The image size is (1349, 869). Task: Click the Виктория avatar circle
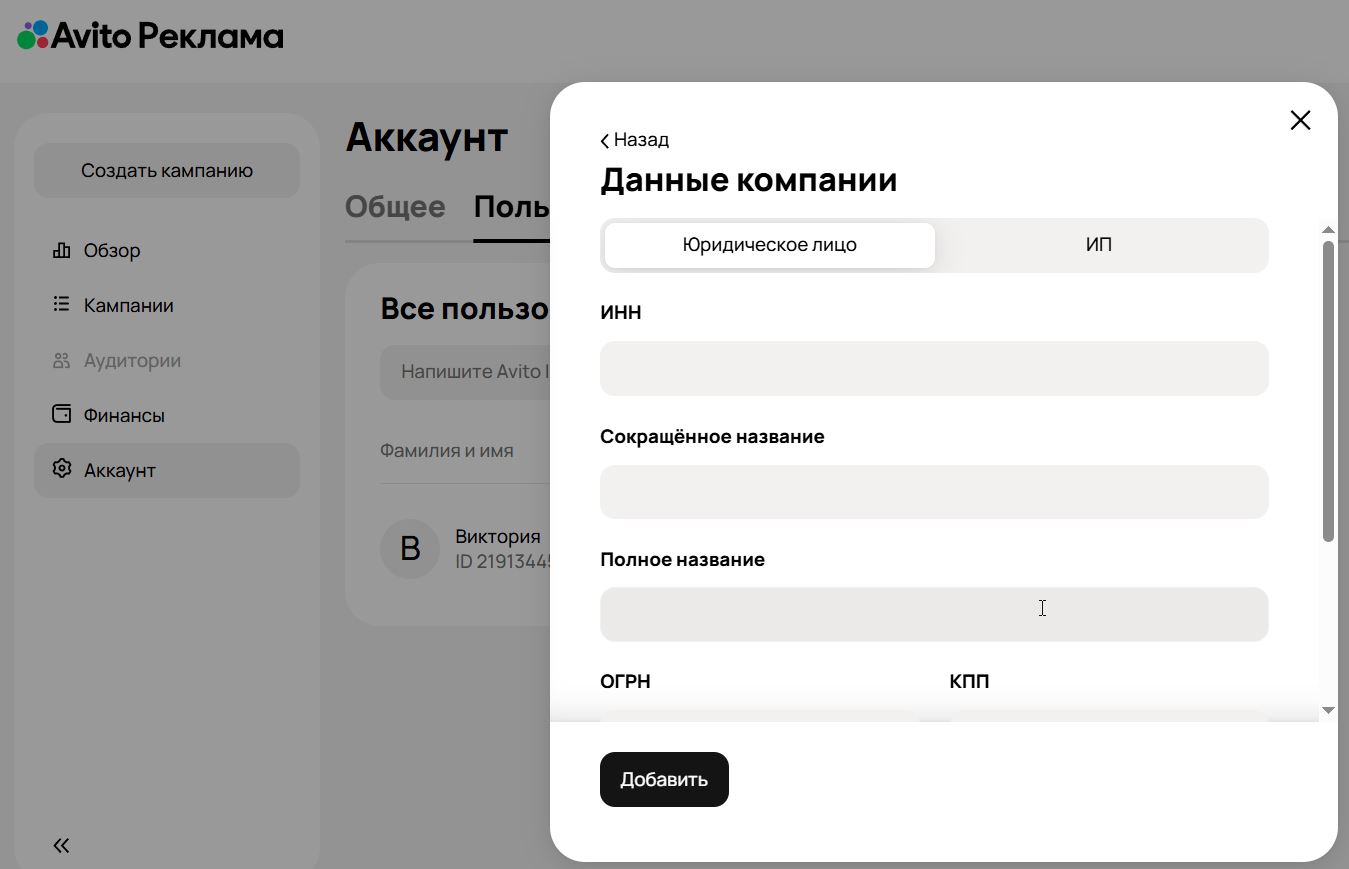pos(410,548)
